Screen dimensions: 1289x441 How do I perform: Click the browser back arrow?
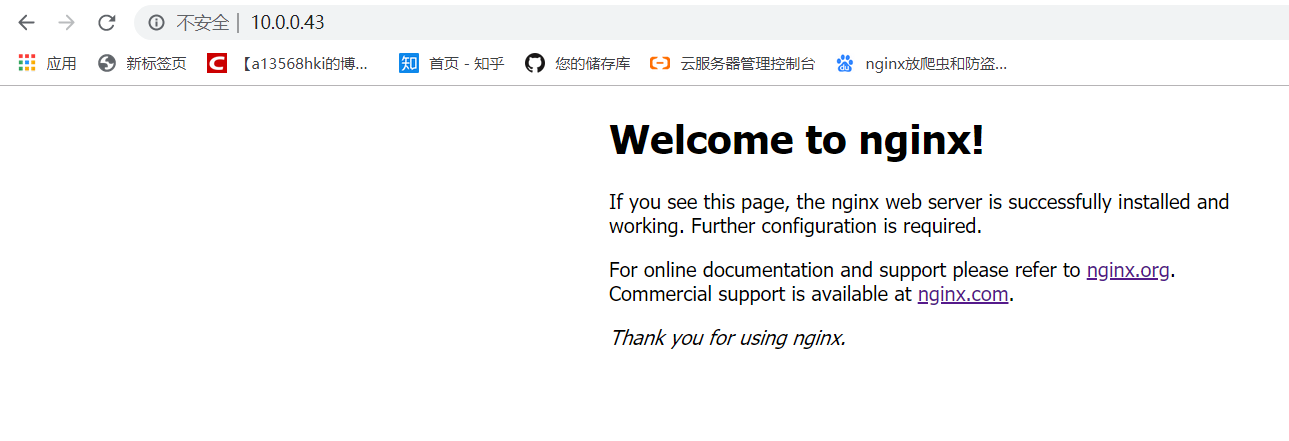point(27,22)
